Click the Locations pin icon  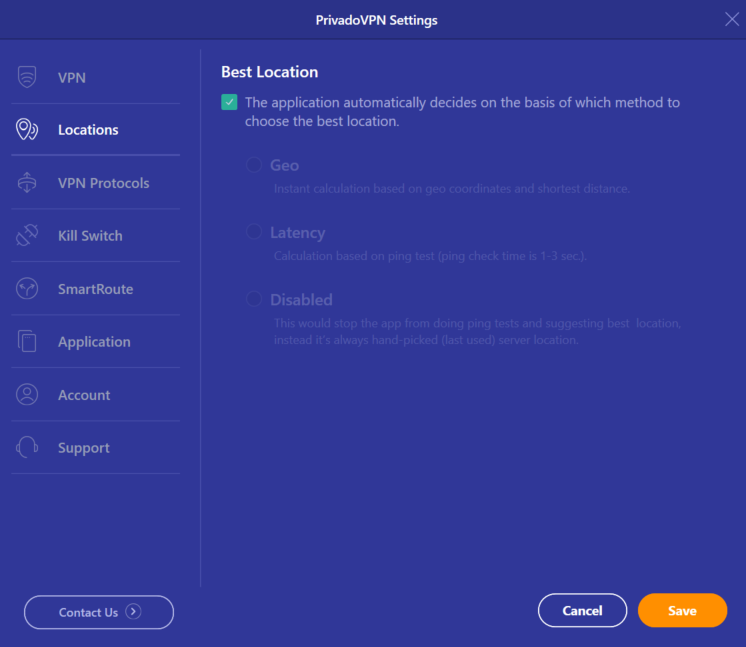(x=27, y=130)
